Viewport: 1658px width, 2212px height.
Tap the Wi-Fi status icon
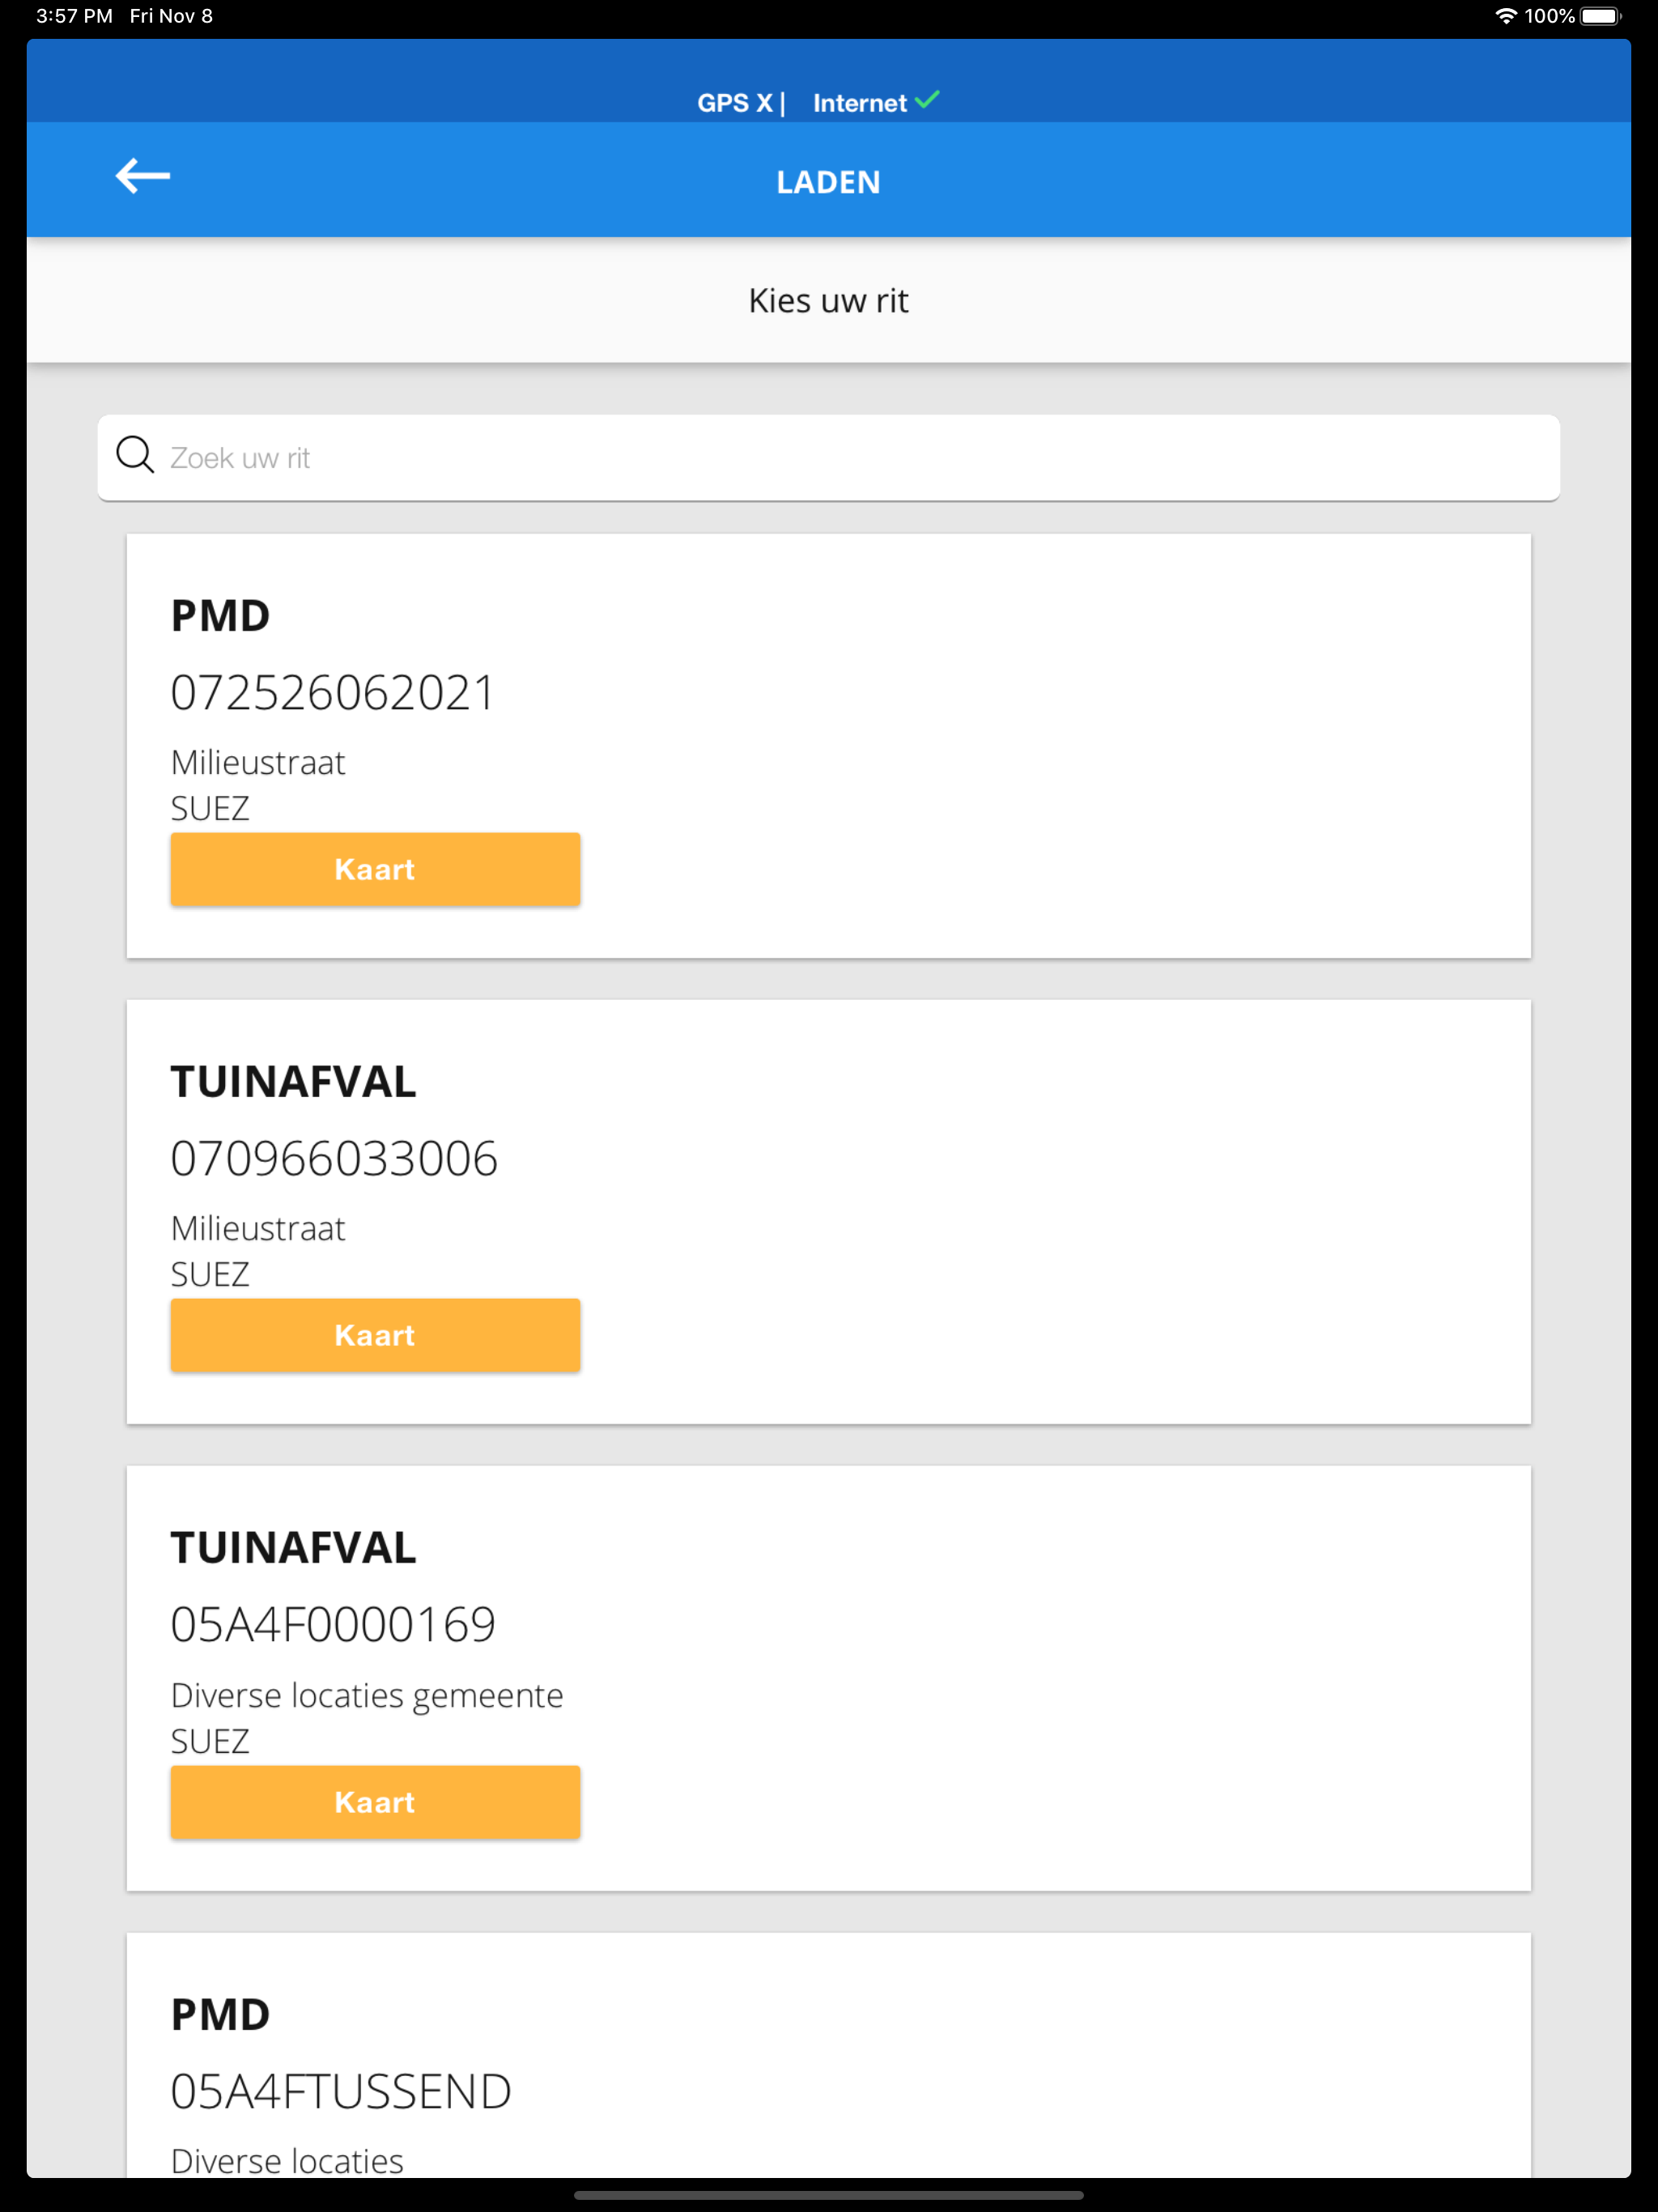coord(1505,16)
